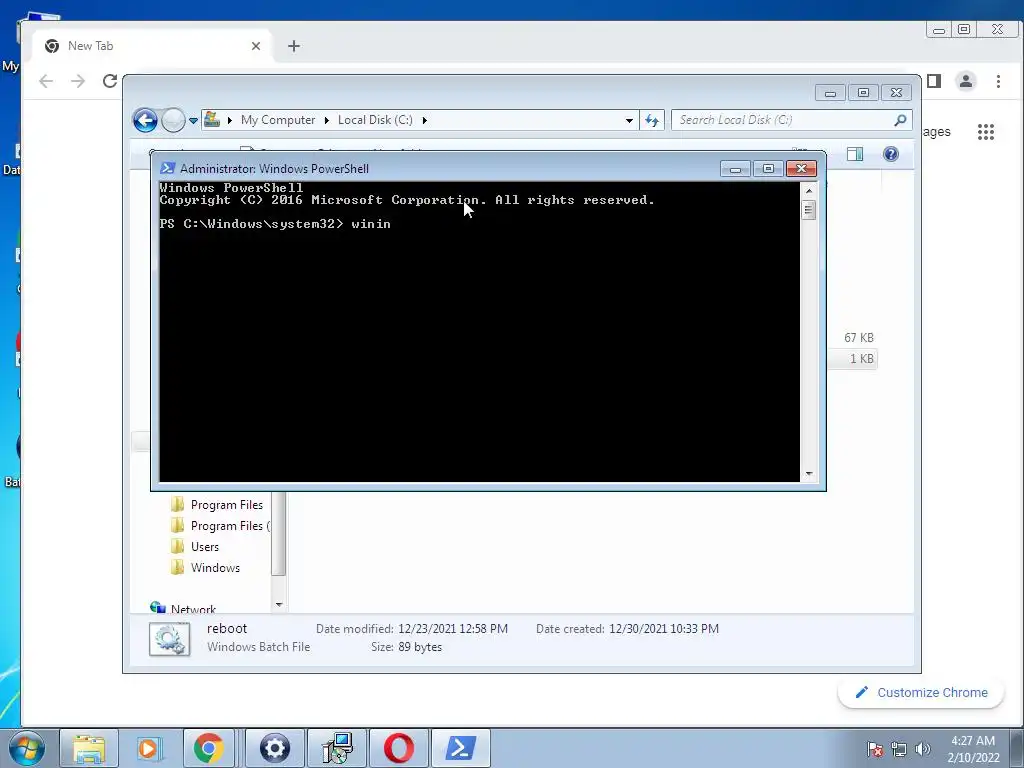
Task: Click the Show desktop strip
Action: point(1017,748)
